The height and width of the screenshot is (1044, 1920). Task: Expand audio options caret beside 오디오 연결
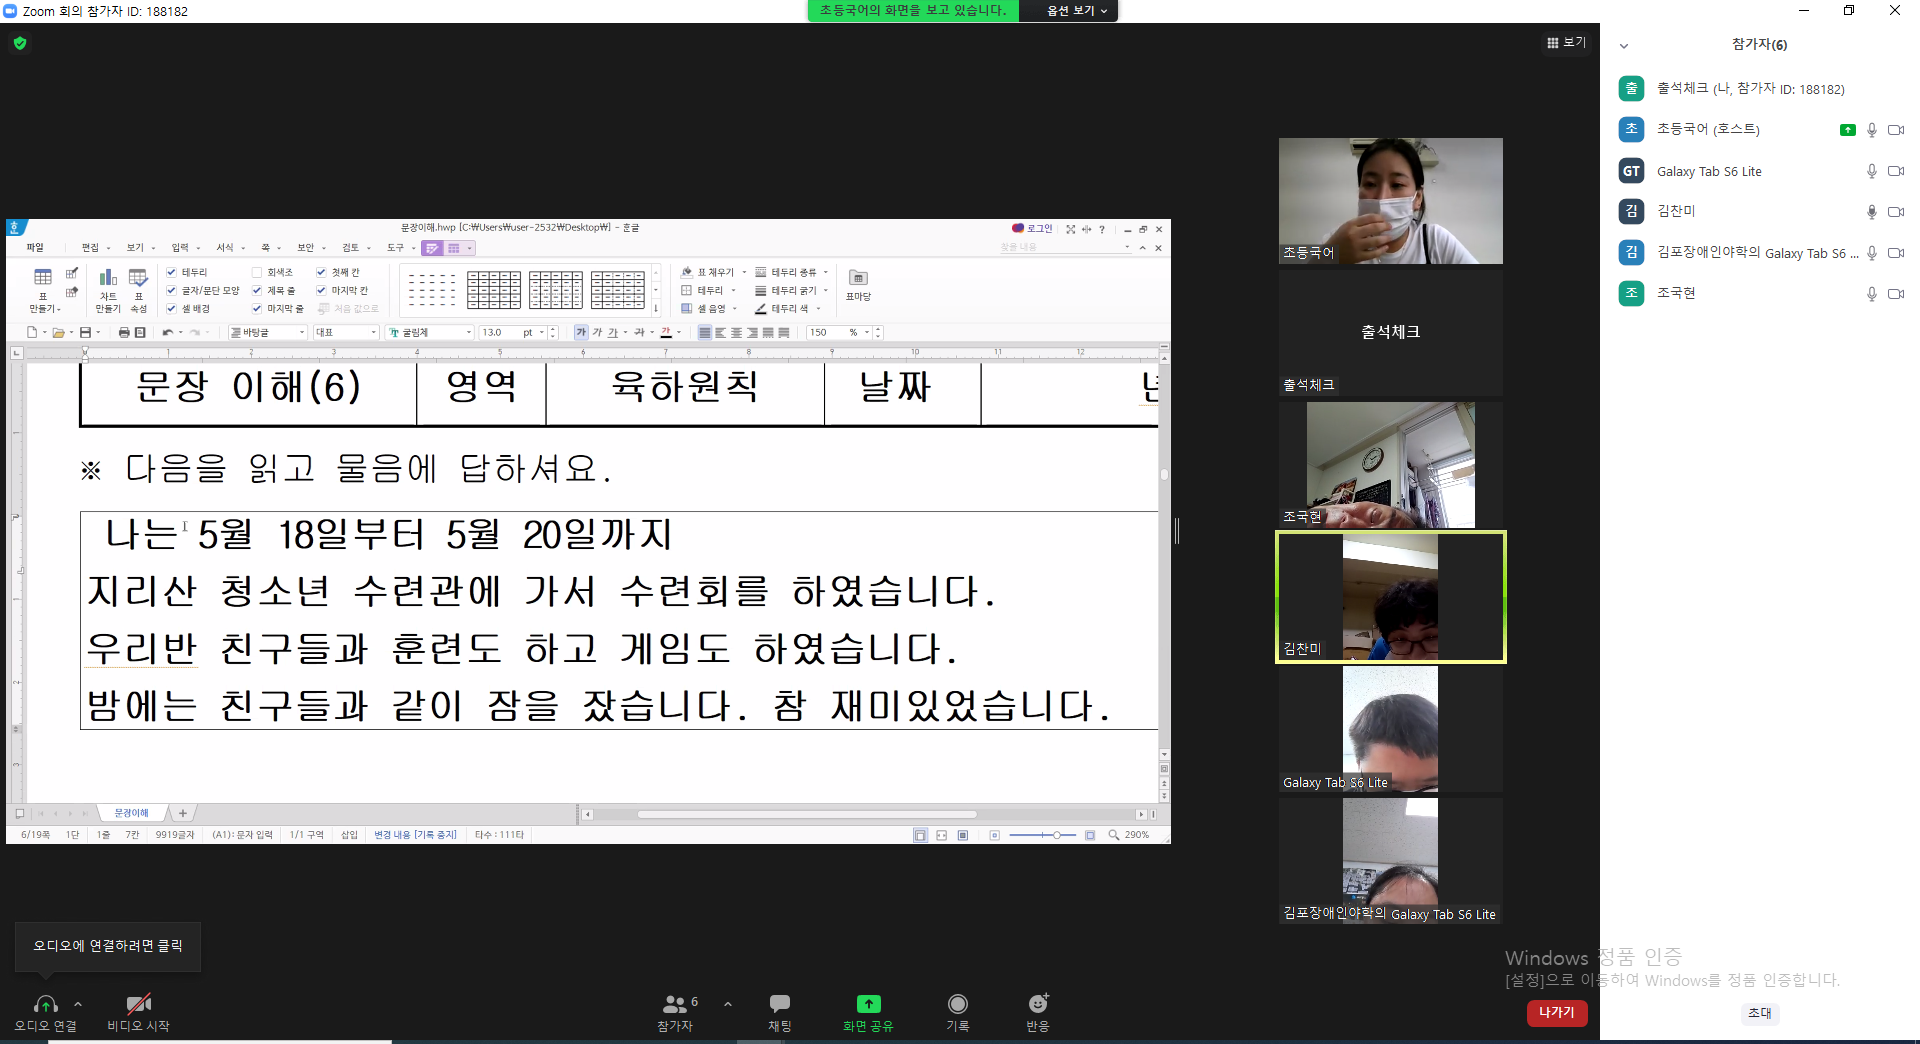click(78, 1004)
